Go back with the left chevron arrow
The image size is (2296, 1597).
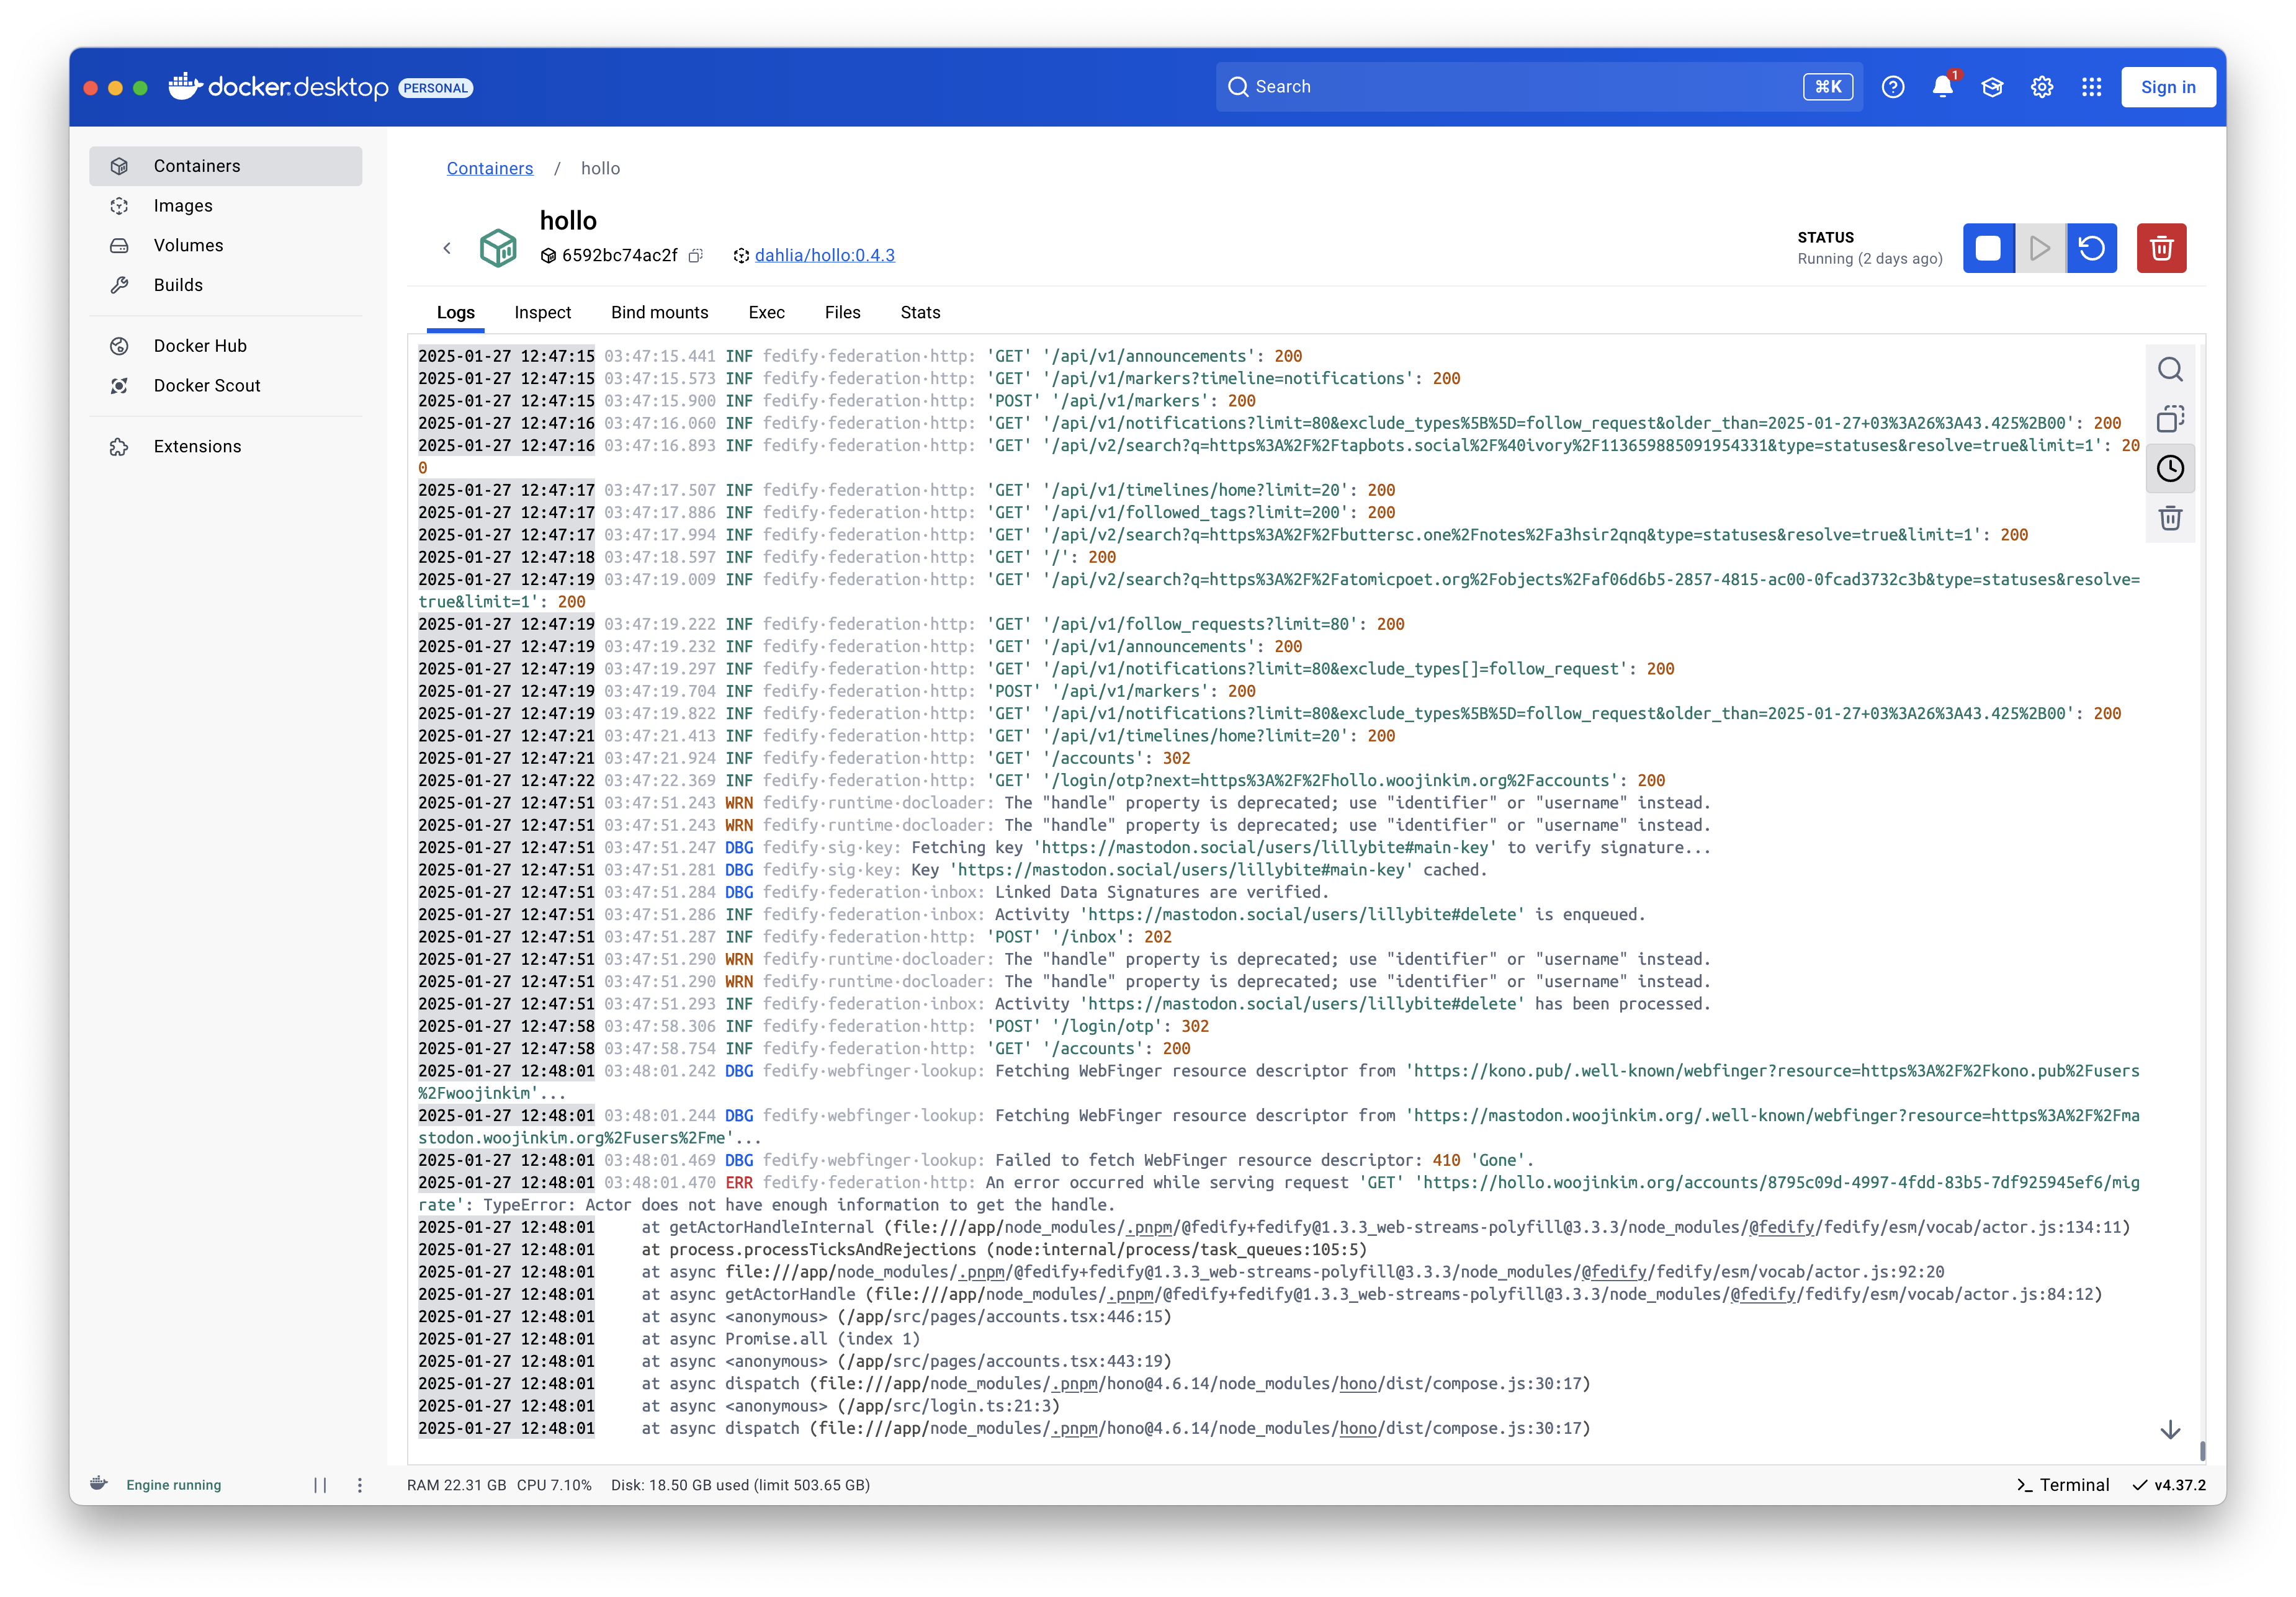click(447, 248)
